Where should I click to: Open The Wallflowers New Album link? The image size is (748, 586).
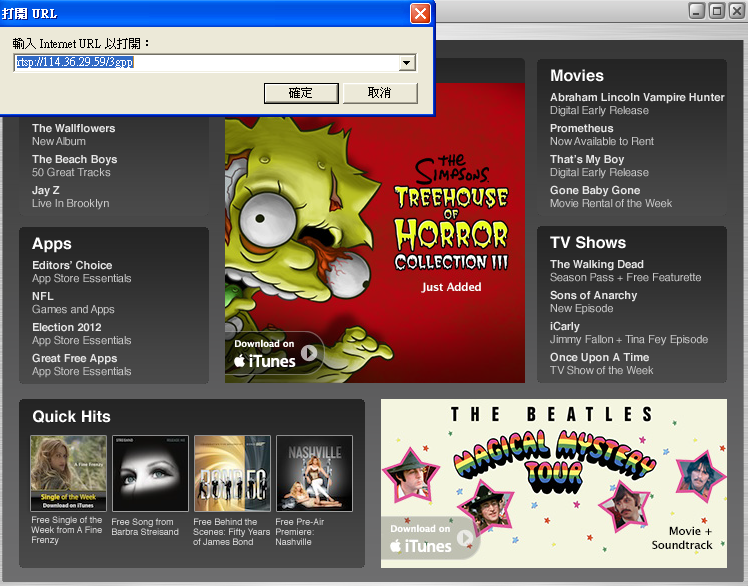(x=73, y=135)
